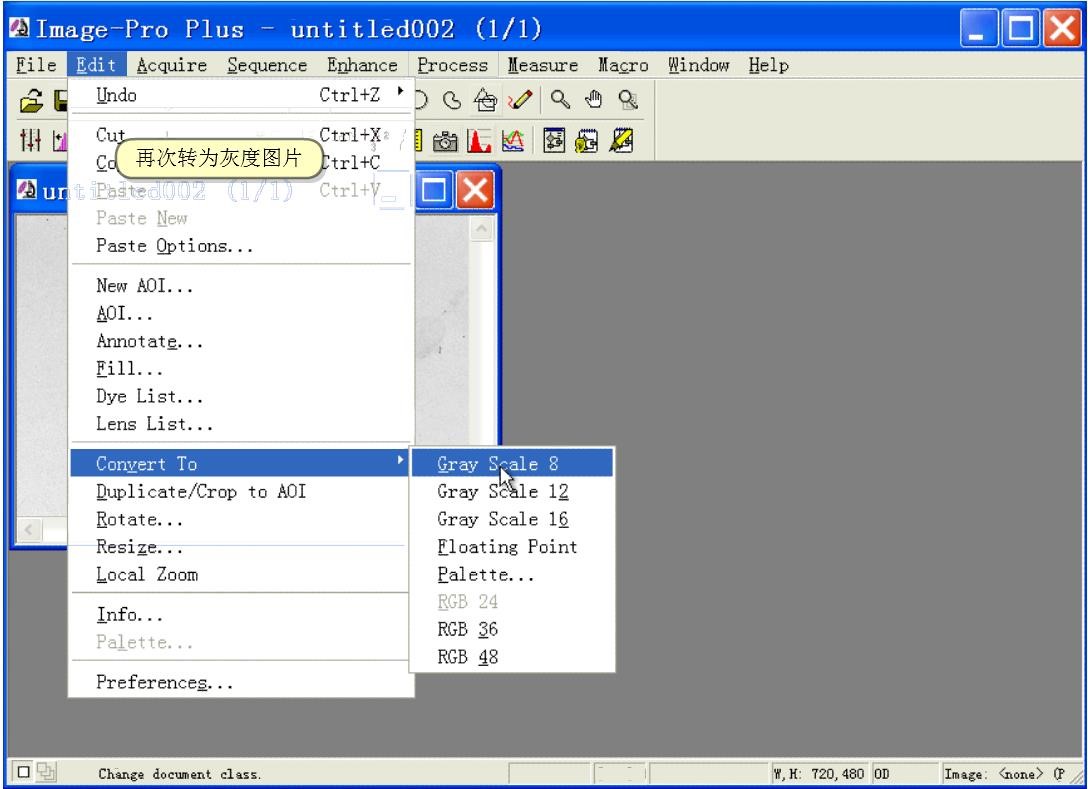Click the document's horizontal scrollbar left arrow
The width and height of the screenshot is (1088, 789).
point(28,531)
